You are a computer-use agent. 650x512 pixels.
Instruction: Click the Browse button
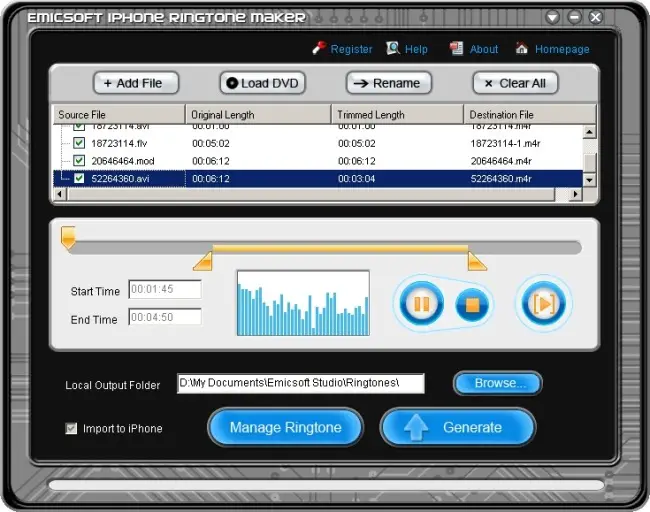[x=497, y=383]
